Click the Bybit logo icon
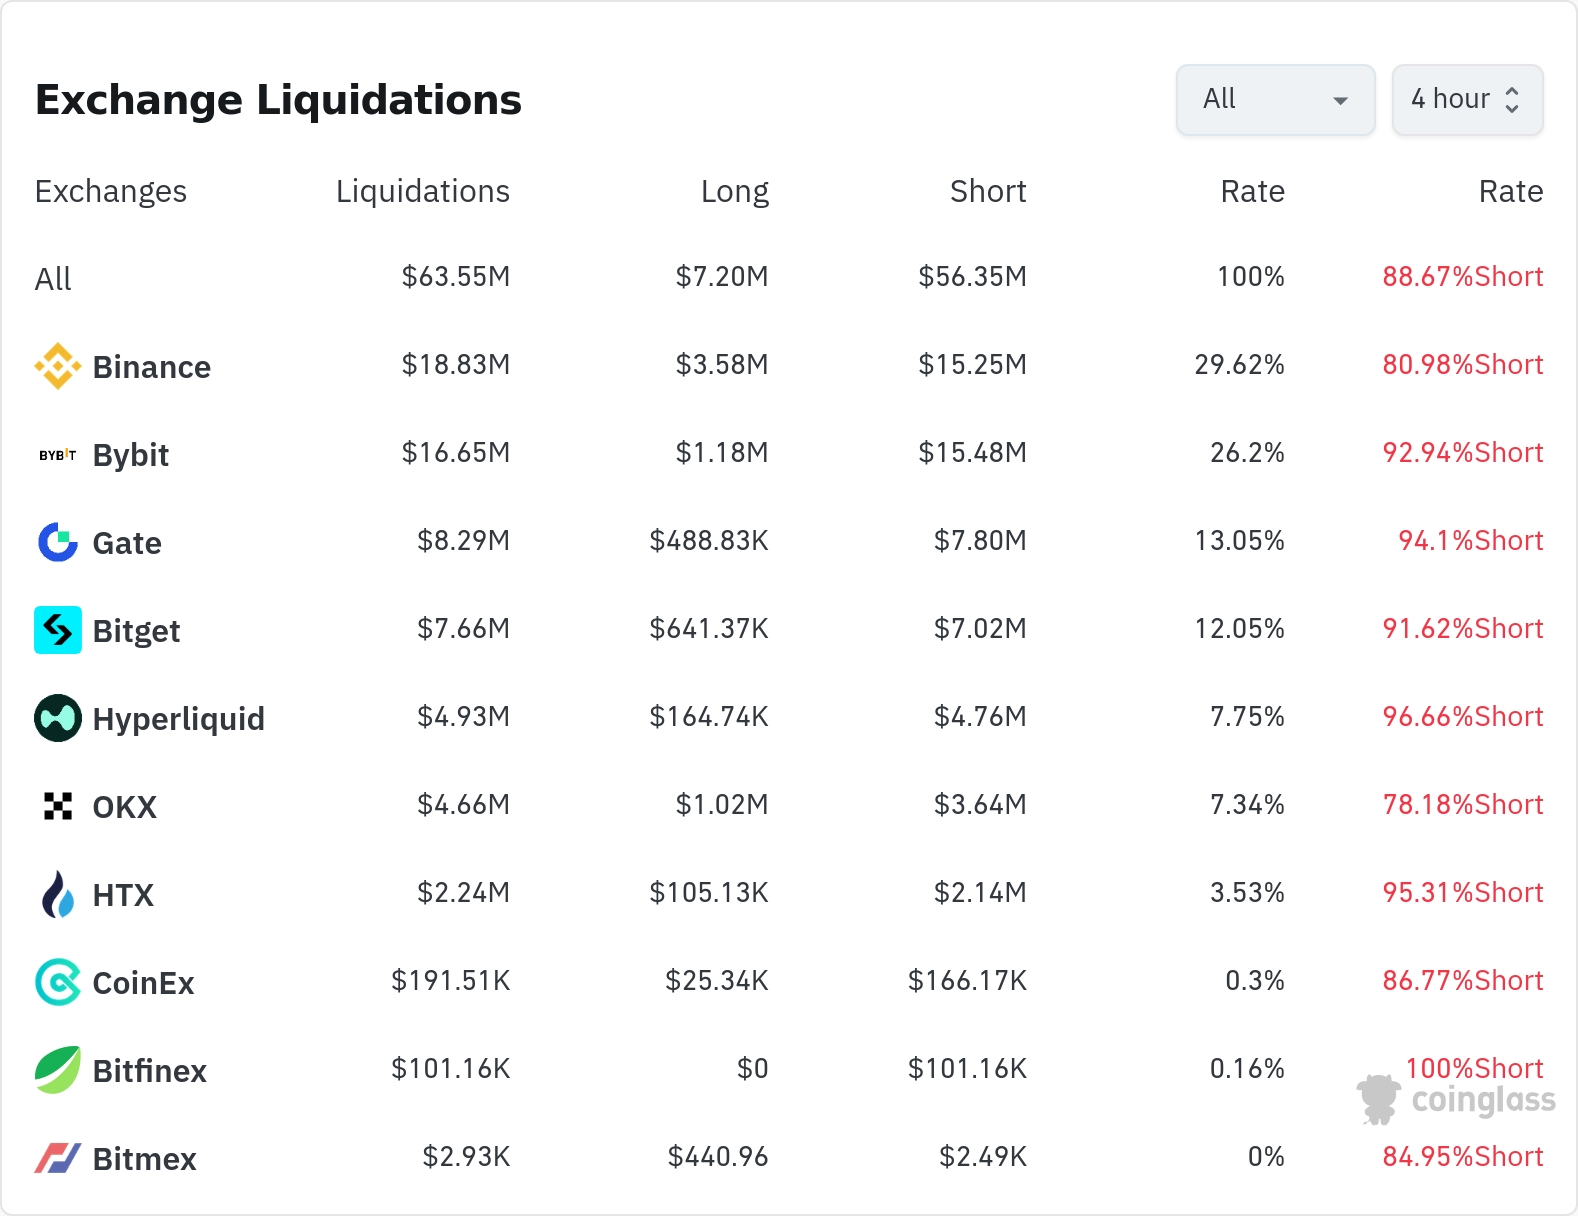The width and height of the screenshot is (1578, 1216). tap(58, 455)
